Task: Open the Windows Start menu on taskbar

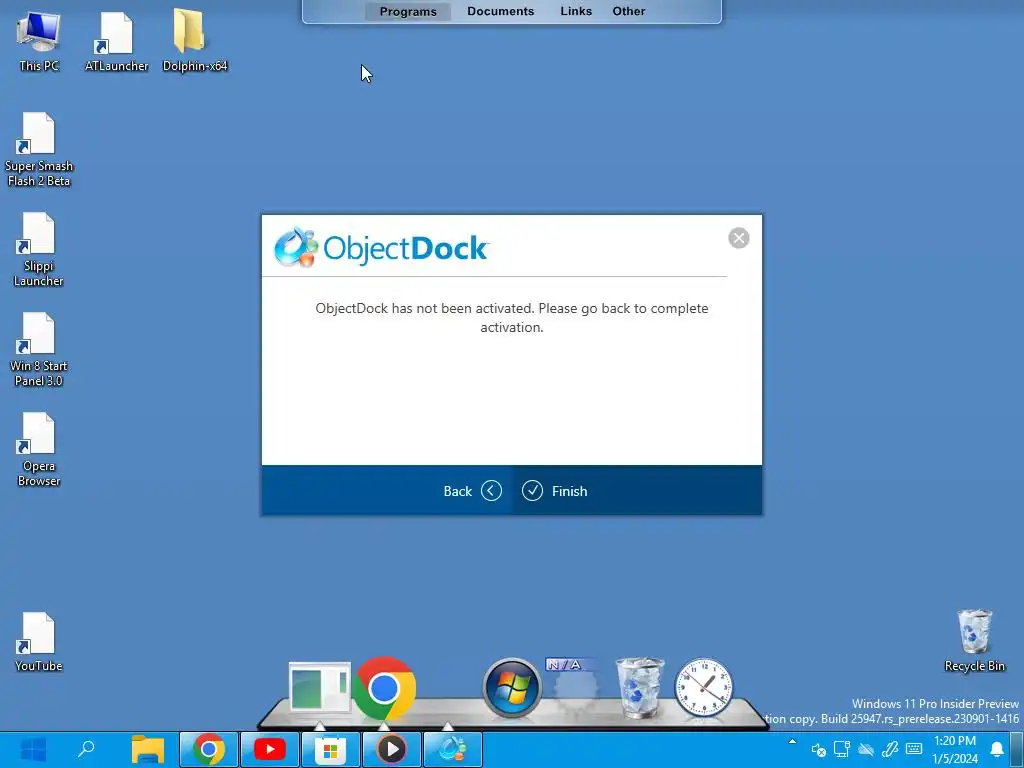Action: tap(33, 749)
